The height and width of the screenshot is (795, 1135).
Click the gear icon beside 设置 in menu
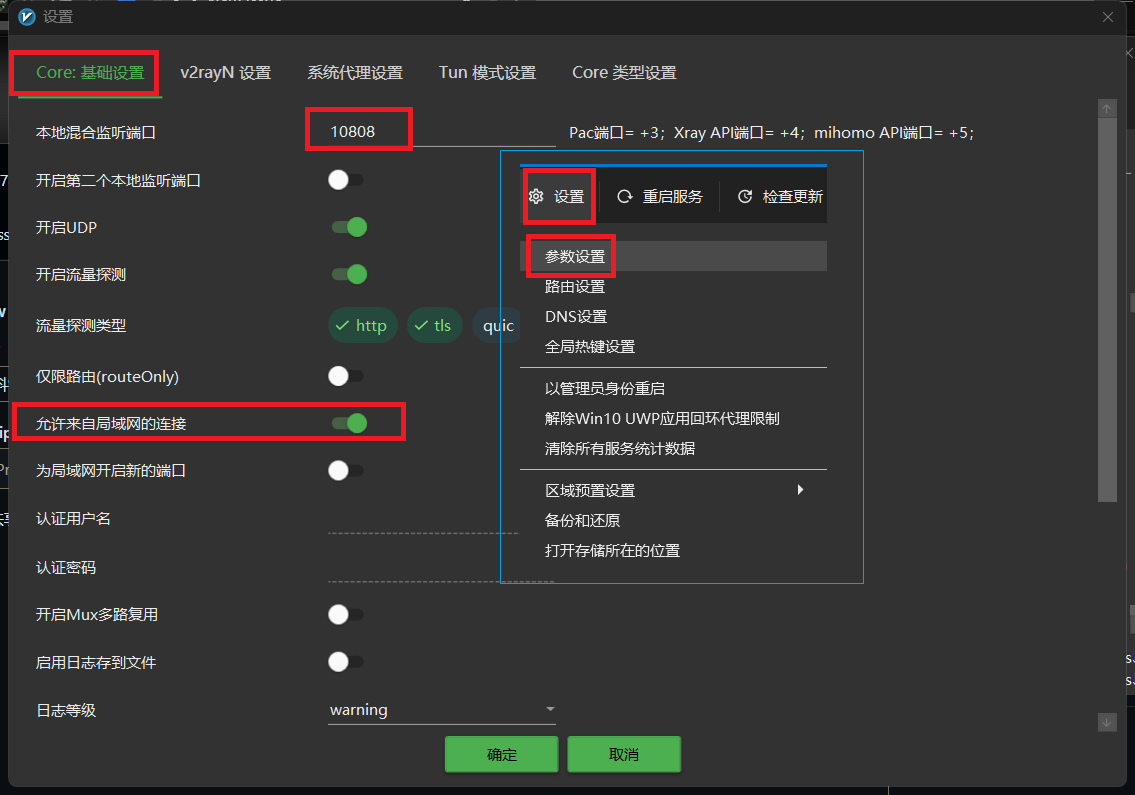pyautogui.click(x=536, y=196)
